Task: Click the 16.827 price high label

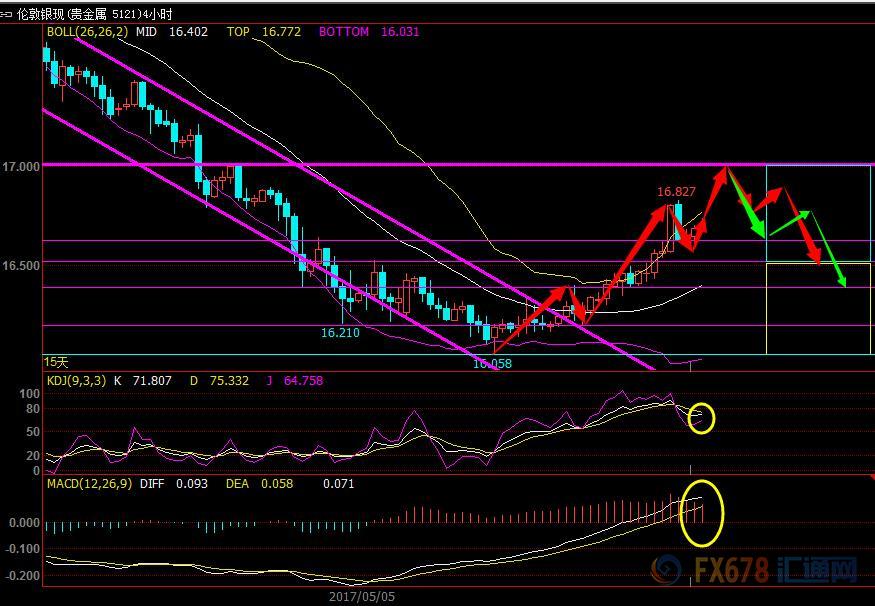Action: tap(676, 191)
